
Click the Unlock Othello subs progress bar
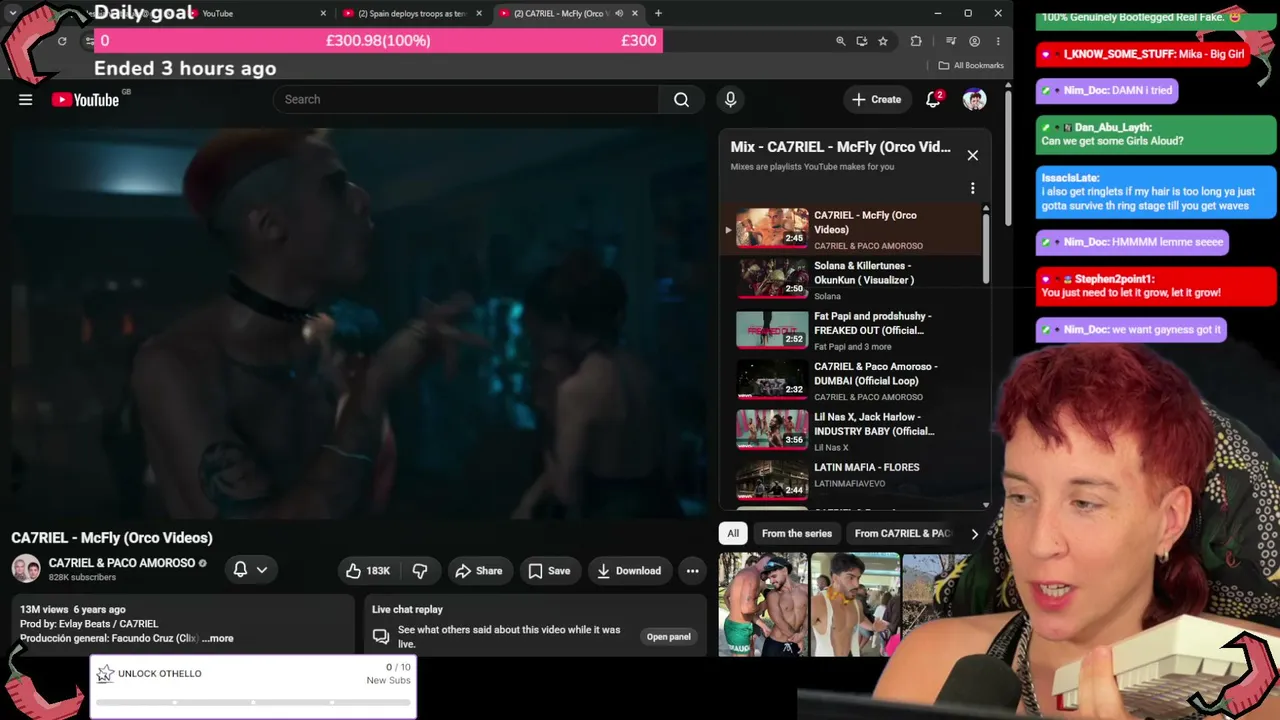(254, 703)
